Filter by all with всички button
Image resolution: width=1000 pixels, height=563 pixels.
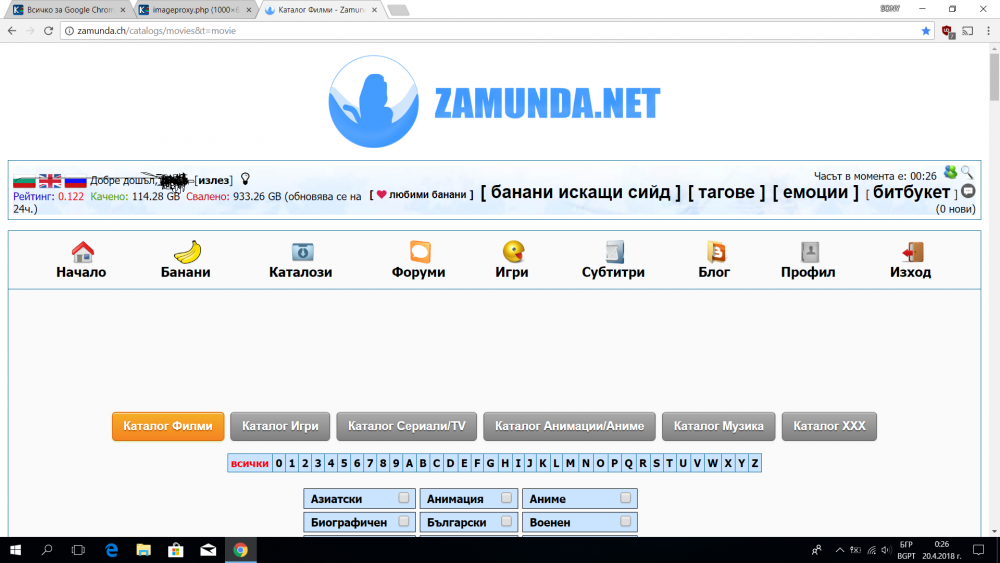point(249,463)
